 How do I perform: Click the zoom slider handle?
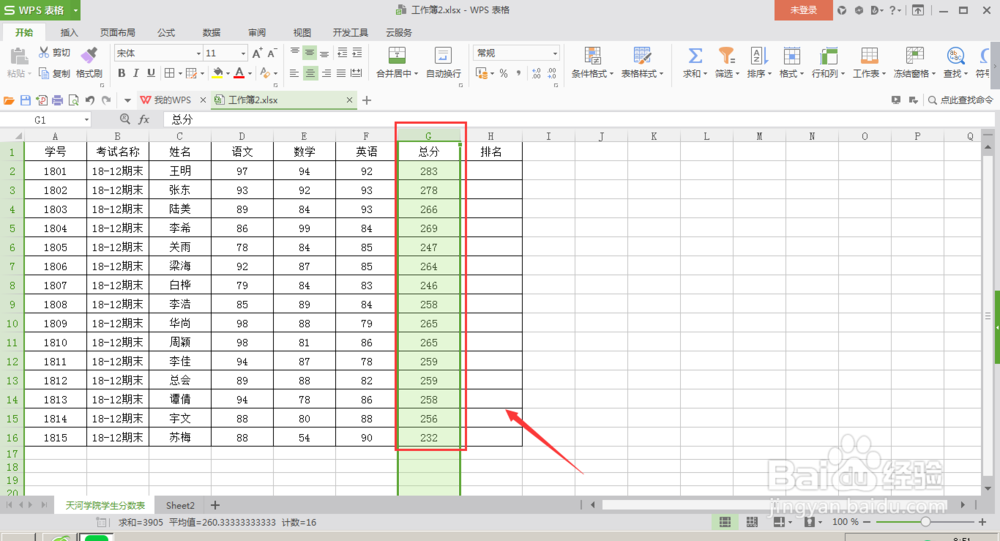click(925, 522)
